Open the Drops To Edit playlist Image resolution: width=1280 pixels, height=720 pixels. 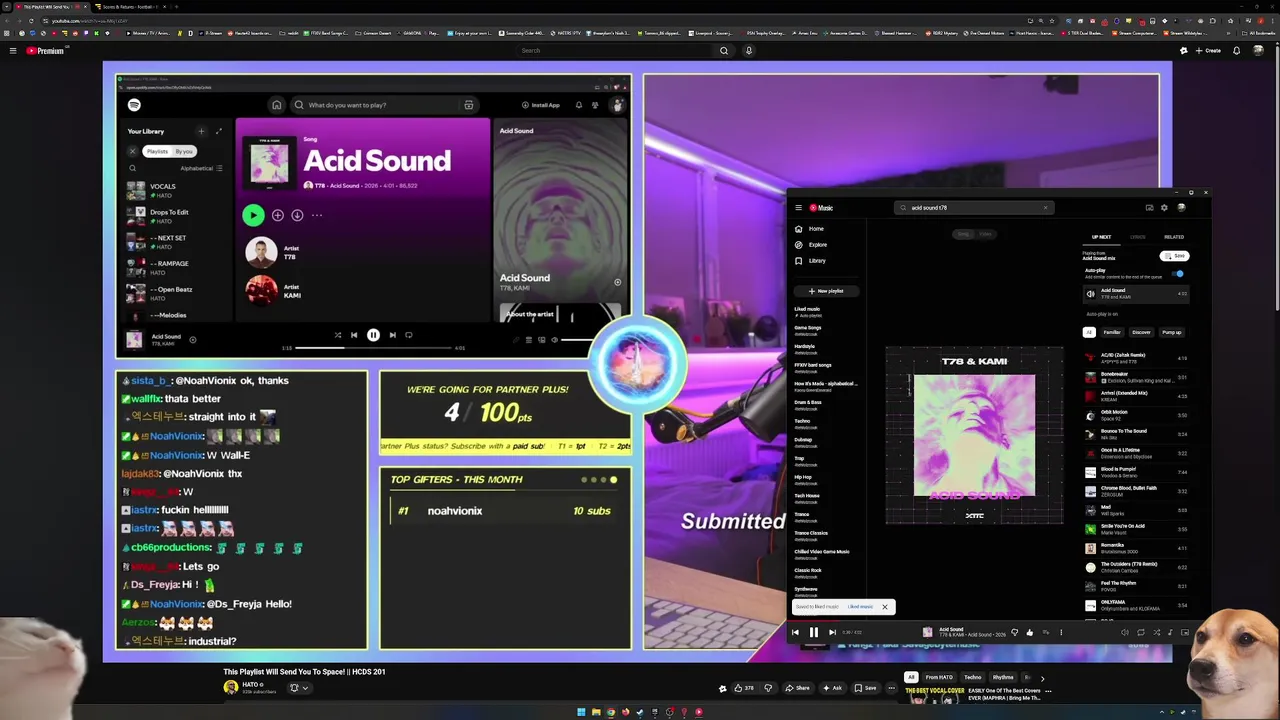coord(175,216)
